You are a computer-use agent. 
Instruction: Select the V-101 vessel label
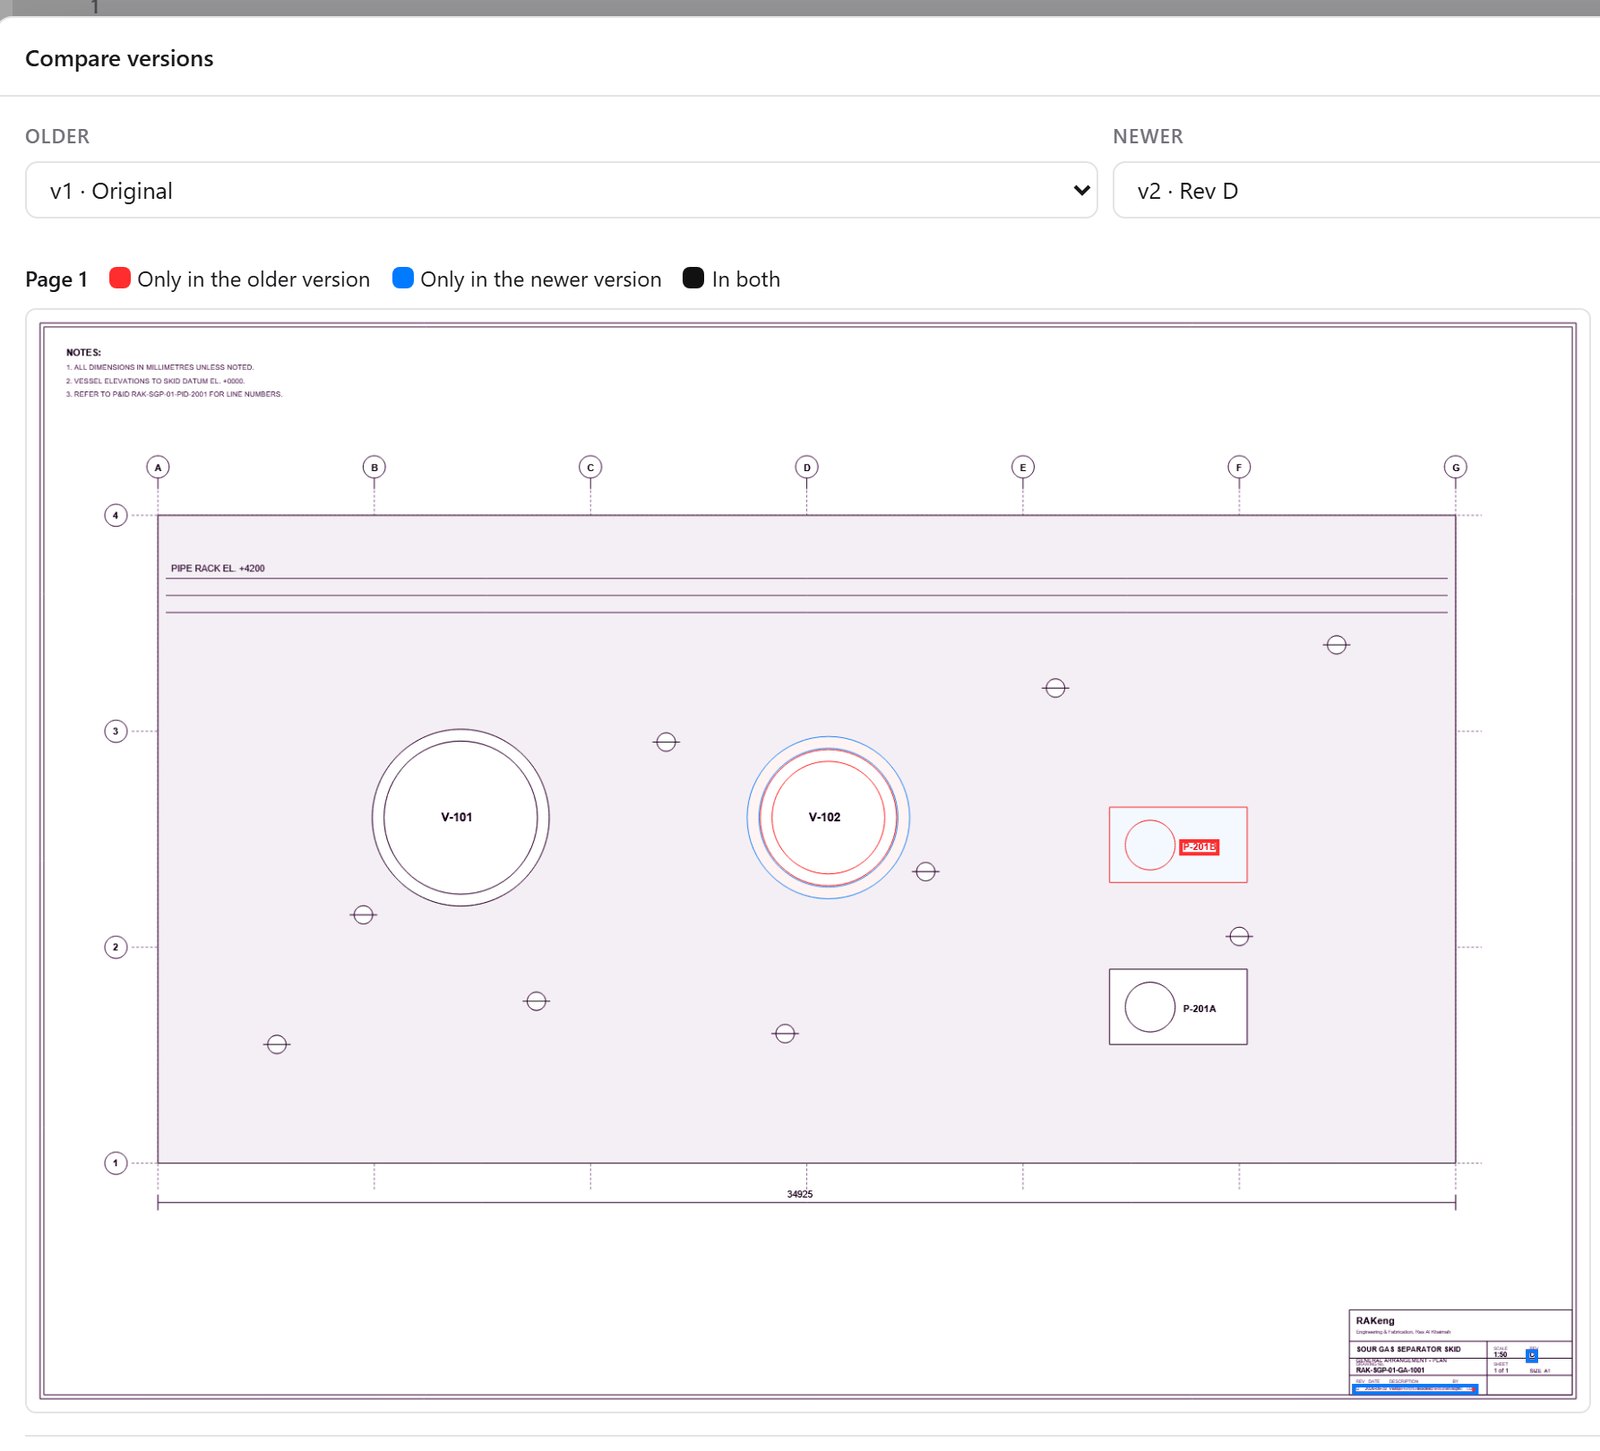[x=457, y=817]
